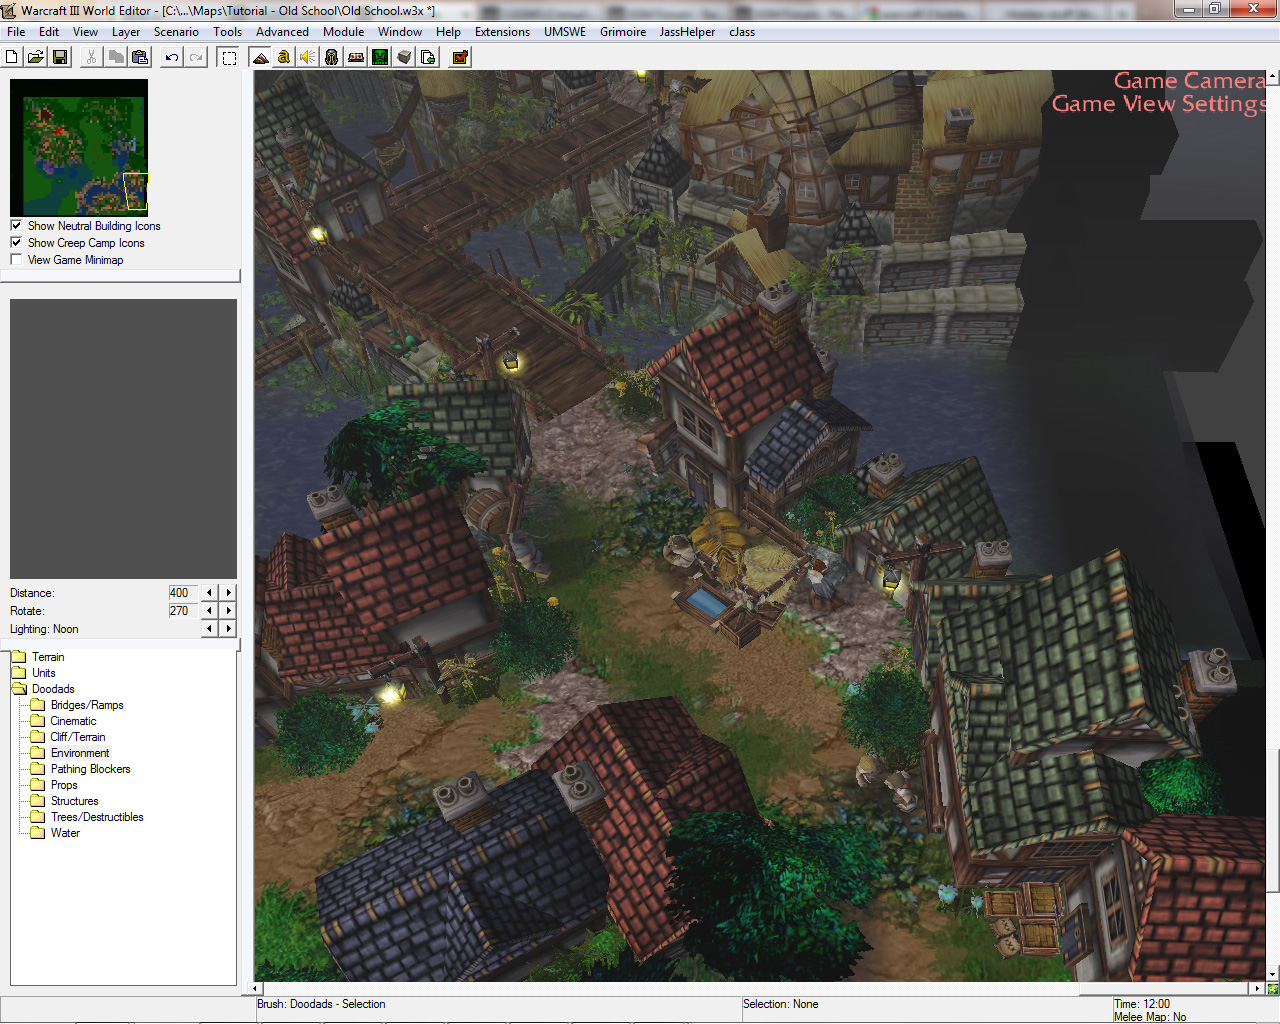Paste from the clipboard toolbar icon

[x=140, y=57]
